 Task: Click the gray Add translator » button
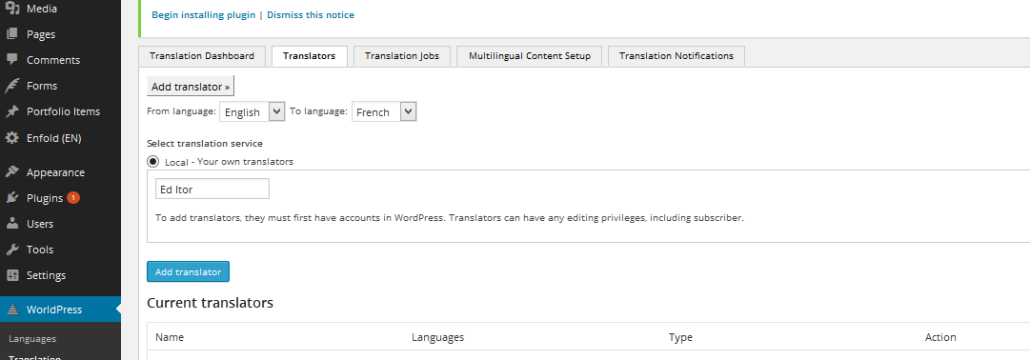[190, 86]
